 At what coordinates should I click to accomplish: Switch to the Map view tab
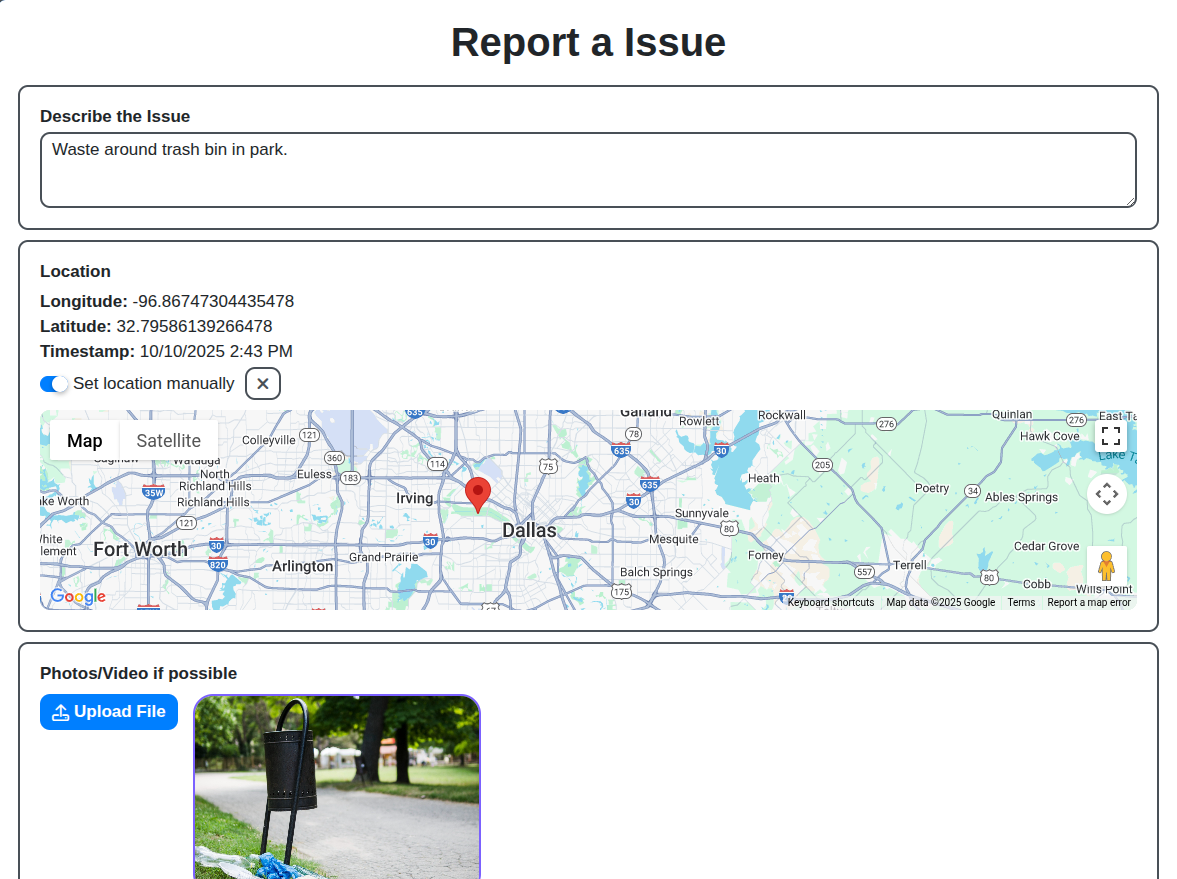85,440
